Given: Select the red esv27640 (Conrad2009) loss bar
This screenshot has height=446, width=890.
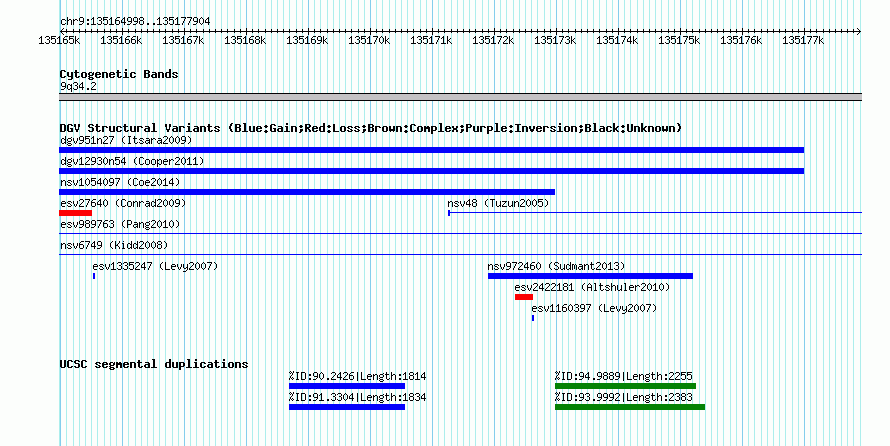Looking at the screenshot, I should tap(75, 213).
